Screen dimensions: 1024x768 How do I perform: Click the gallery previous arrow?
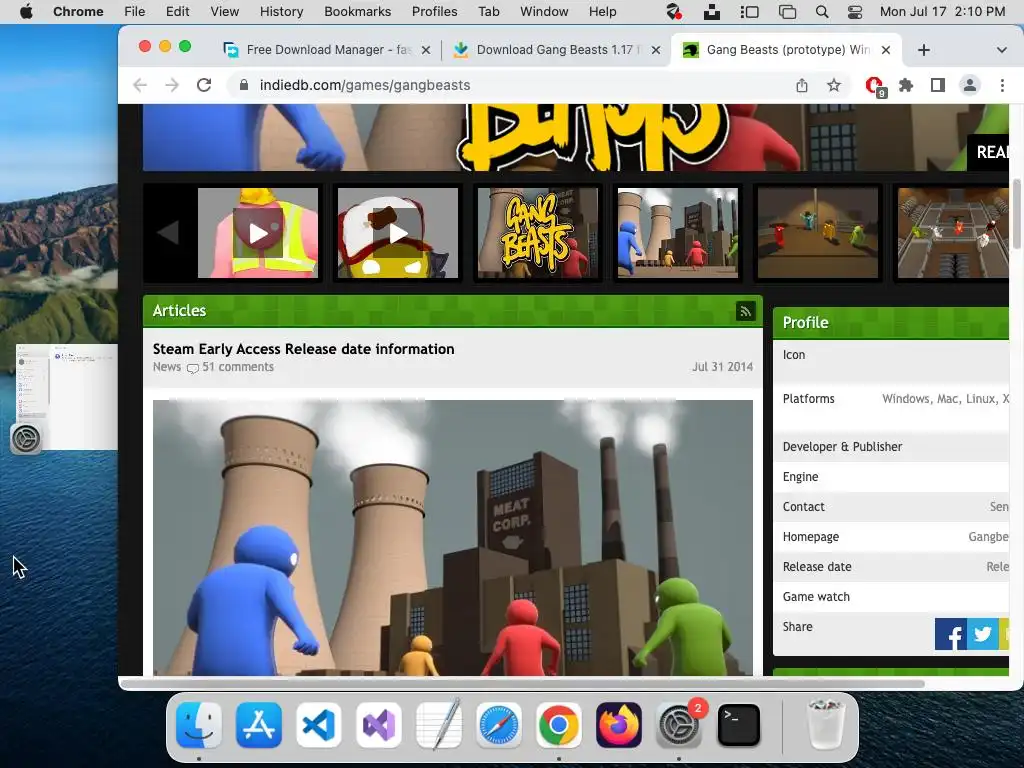pyautogui.click(x=168, y=232)
